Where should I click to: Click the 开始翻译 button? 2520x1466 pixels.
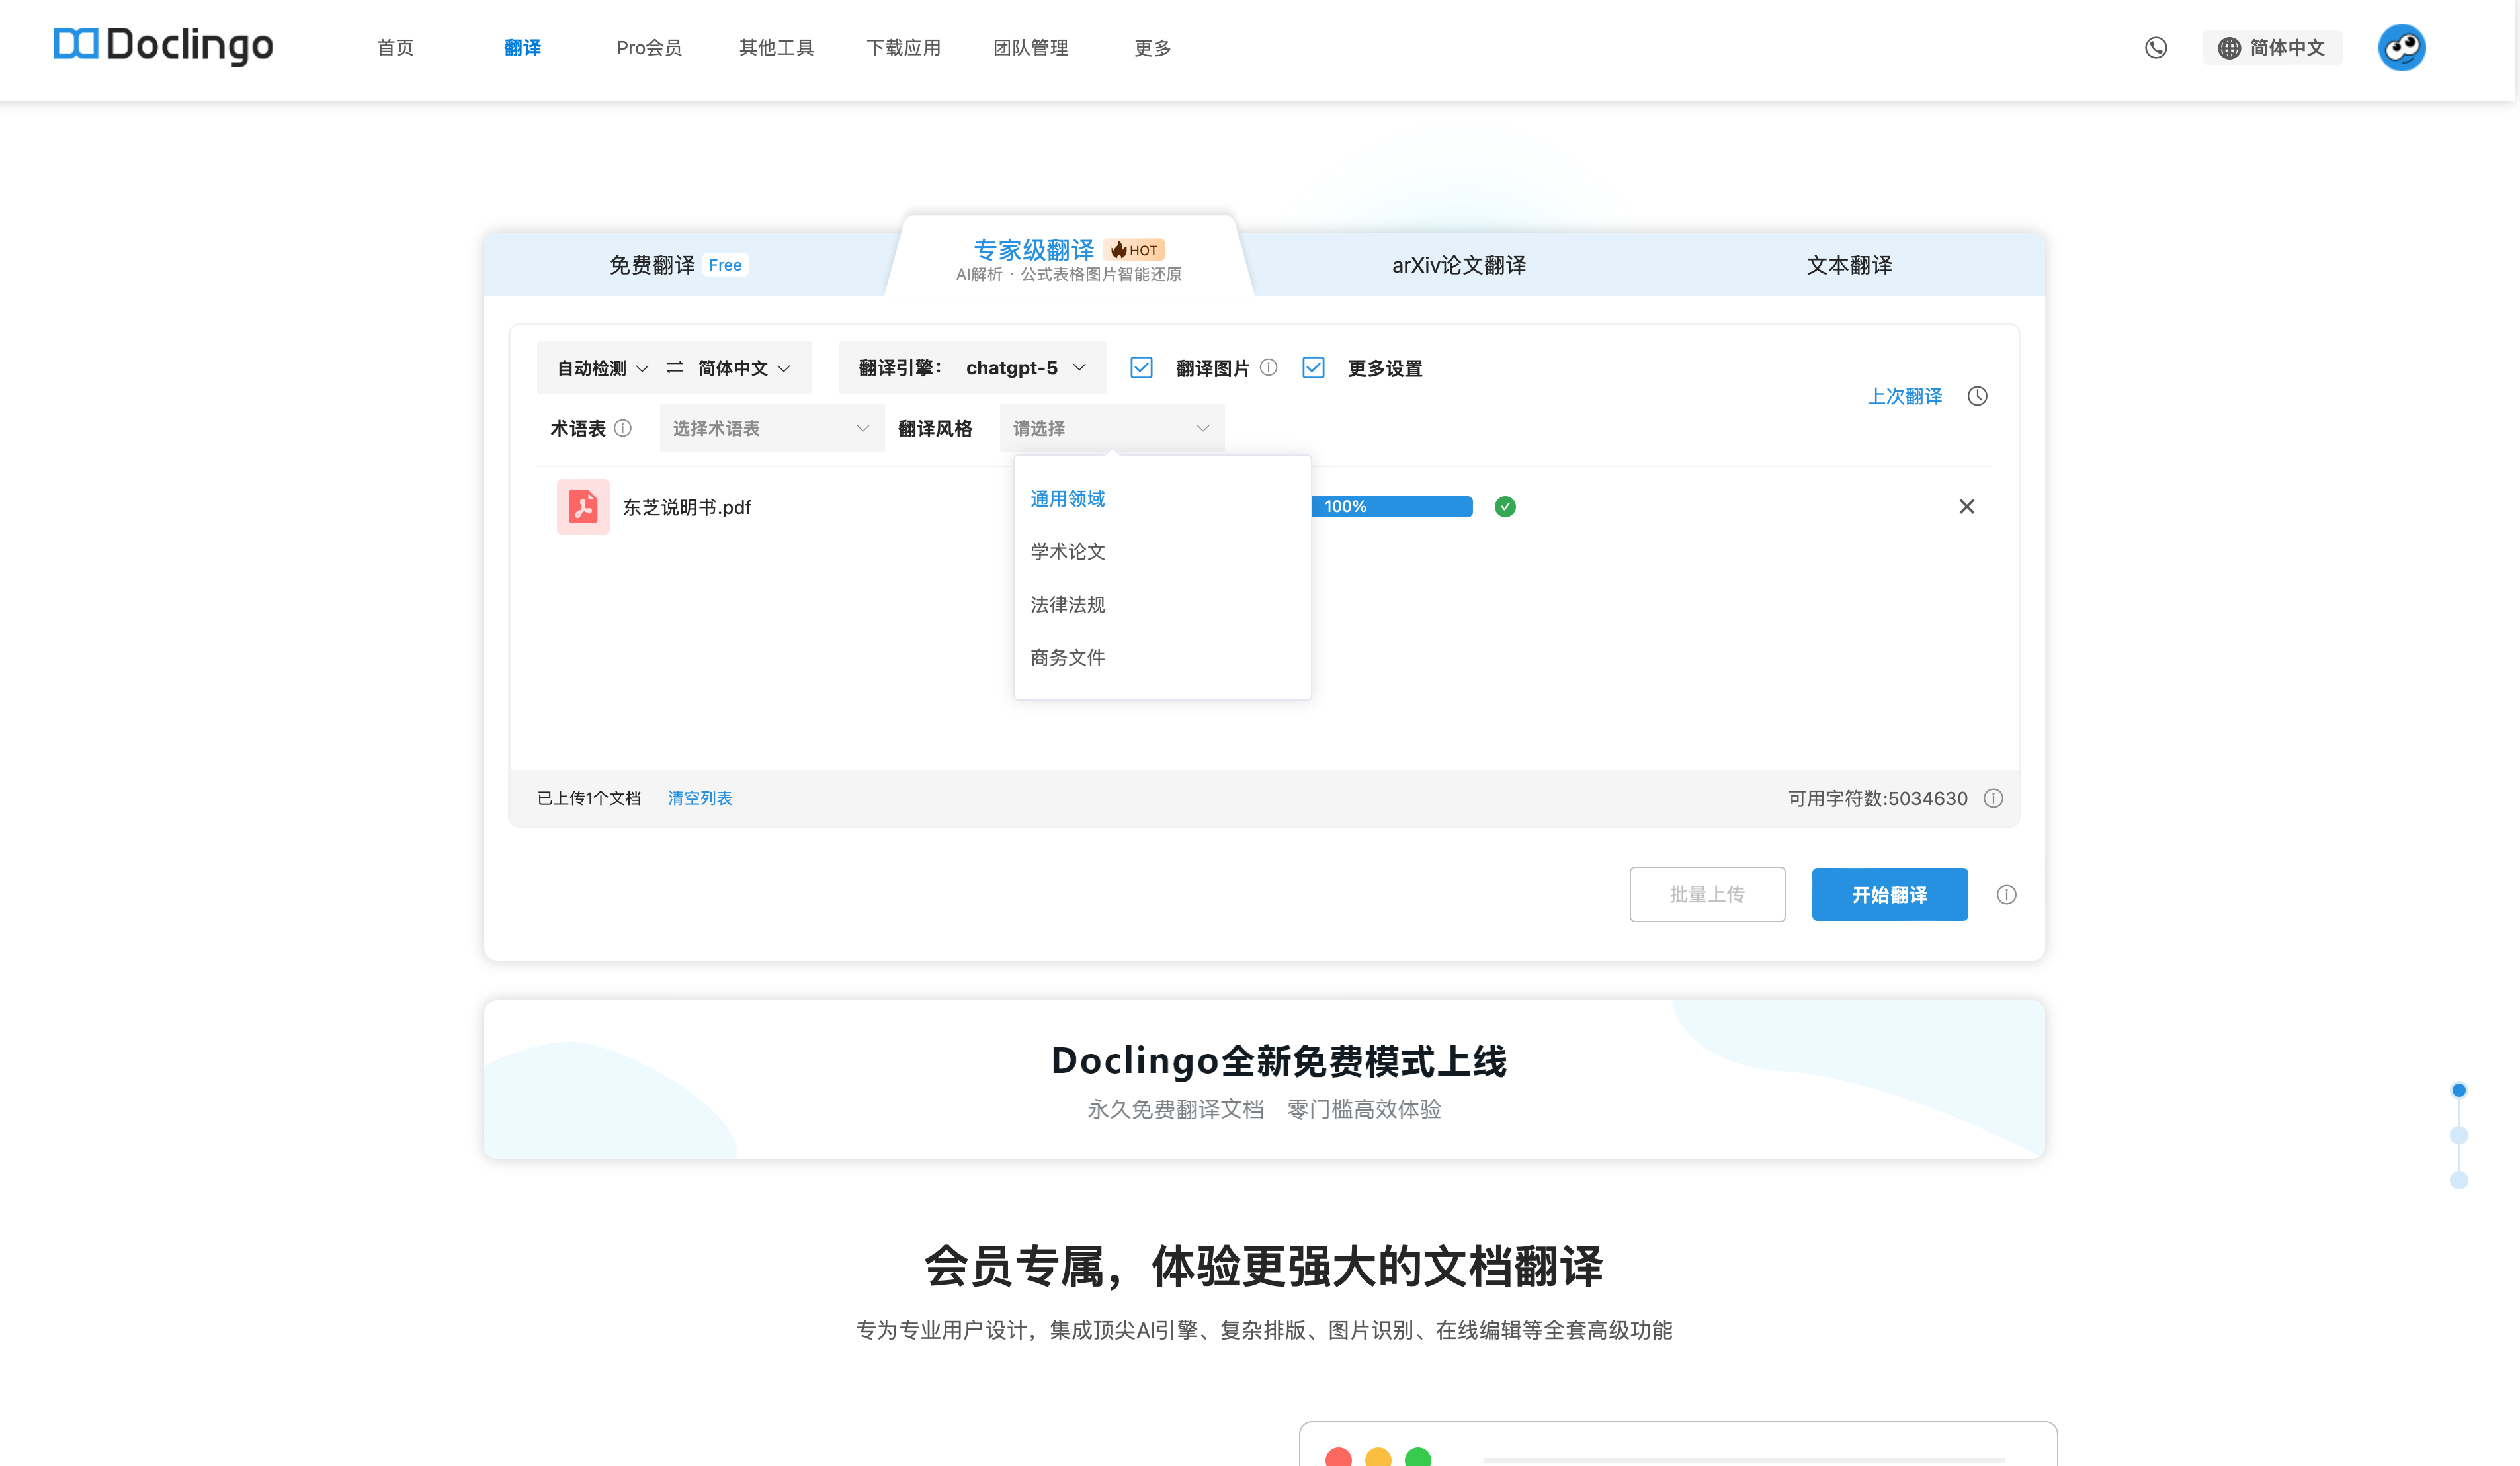pyautogui.click(x=1889, y=895)
